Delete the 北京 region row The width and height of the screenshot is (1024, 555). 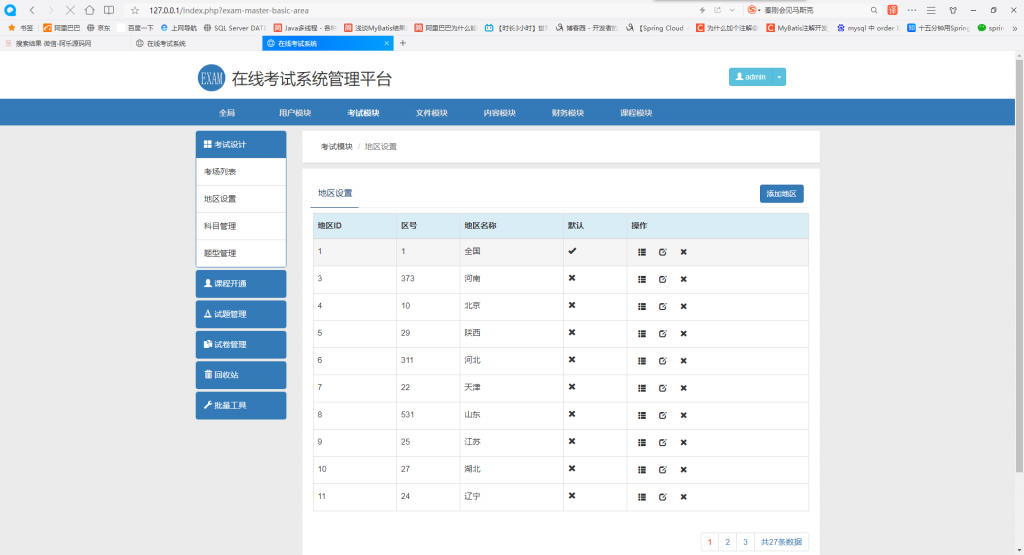pyautogui.click(x=684, y=306)
